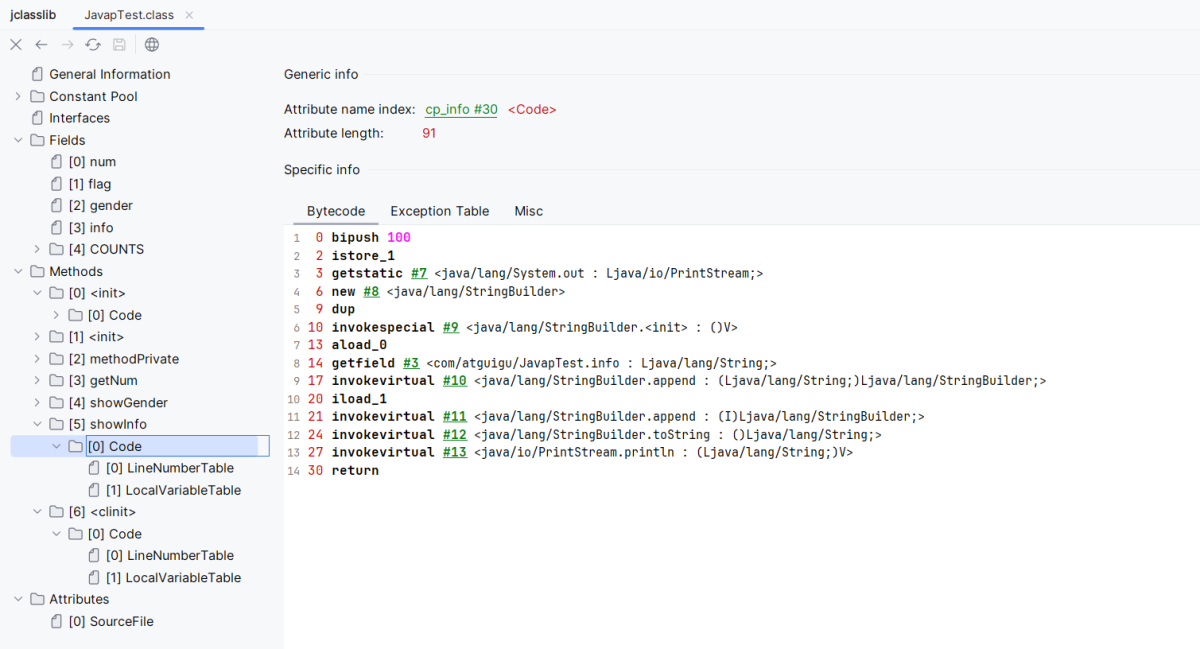Open the Misc tab
The image size is (1200, 649).
[529, 211]
